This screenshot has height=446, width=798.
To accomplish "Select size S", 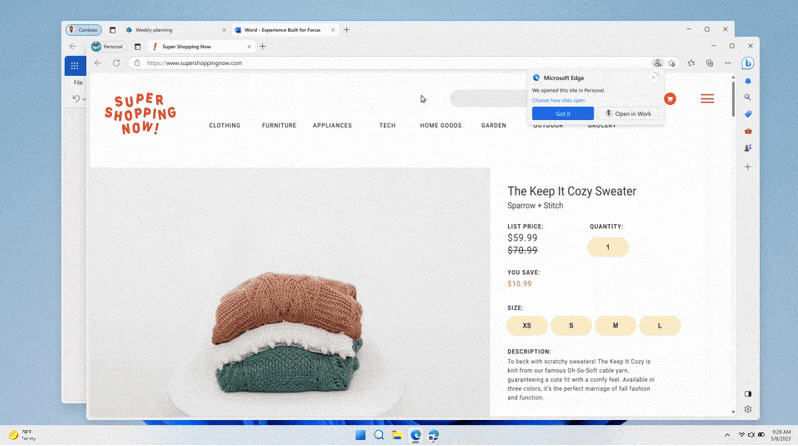I will (571, 325).
